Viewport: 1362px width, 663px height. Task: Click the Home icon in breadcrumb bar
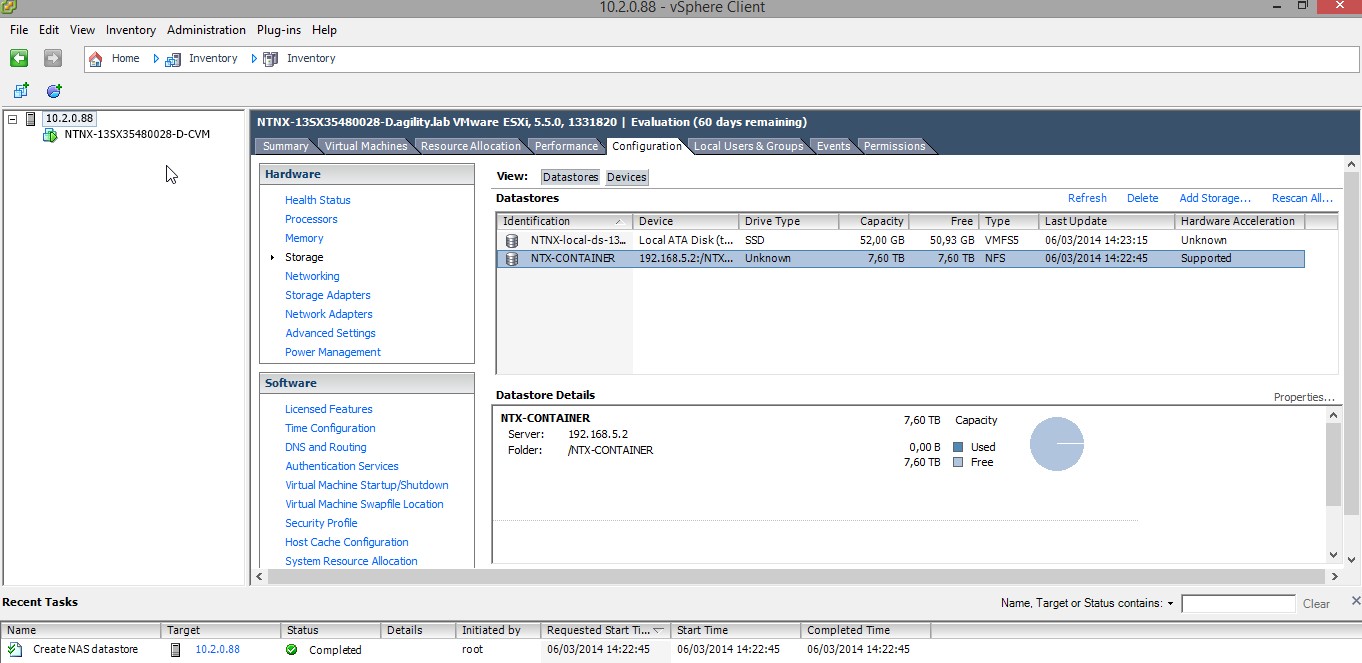(x=96, y=59)
